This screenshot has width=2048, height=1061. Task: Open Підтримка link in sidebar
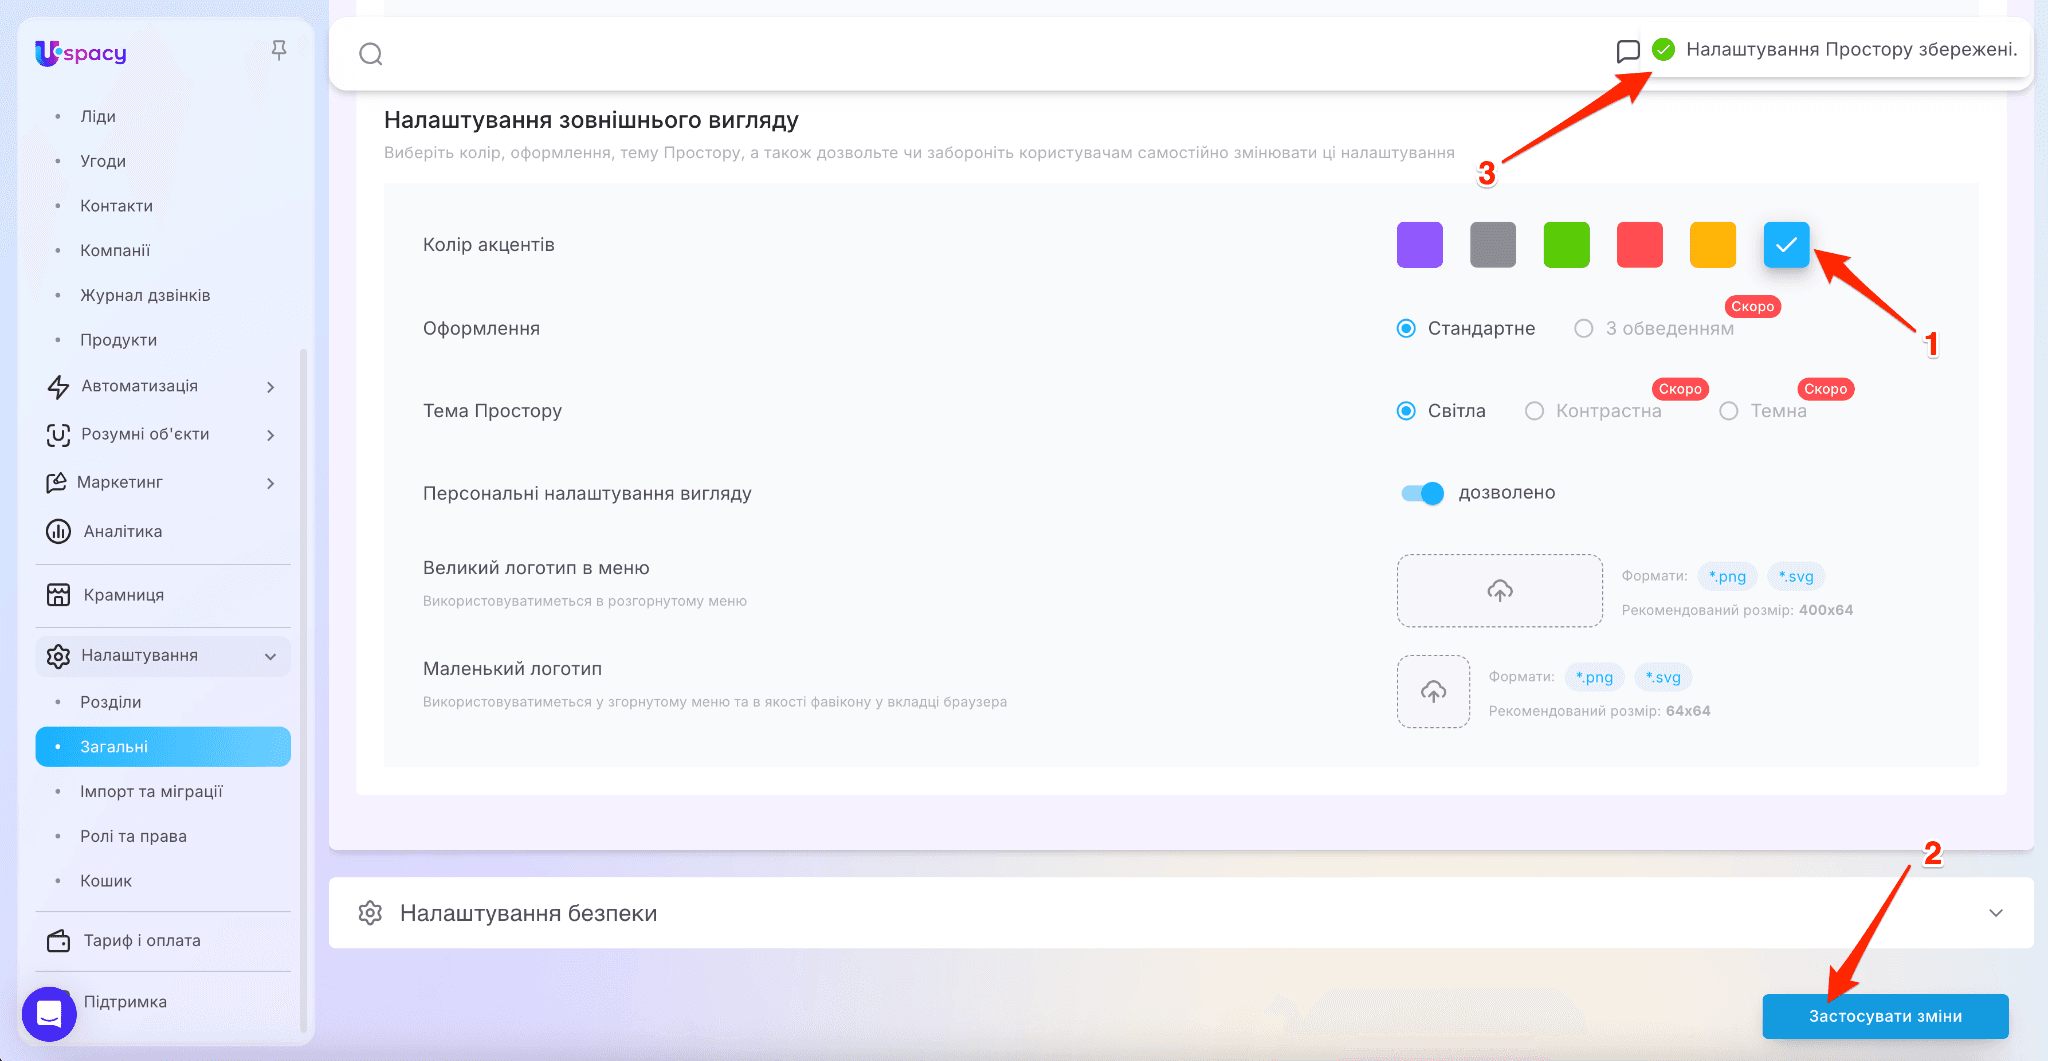125,1002
